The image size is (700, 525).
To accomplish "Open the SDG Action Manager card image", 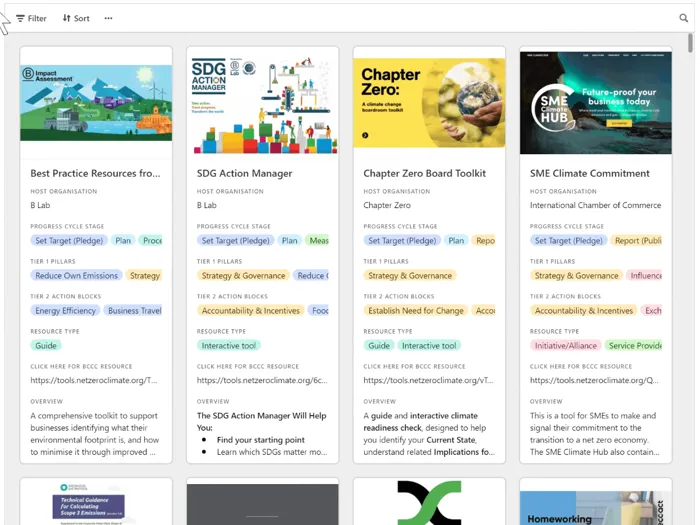I will pyautogui.click(x=262, y=105).
